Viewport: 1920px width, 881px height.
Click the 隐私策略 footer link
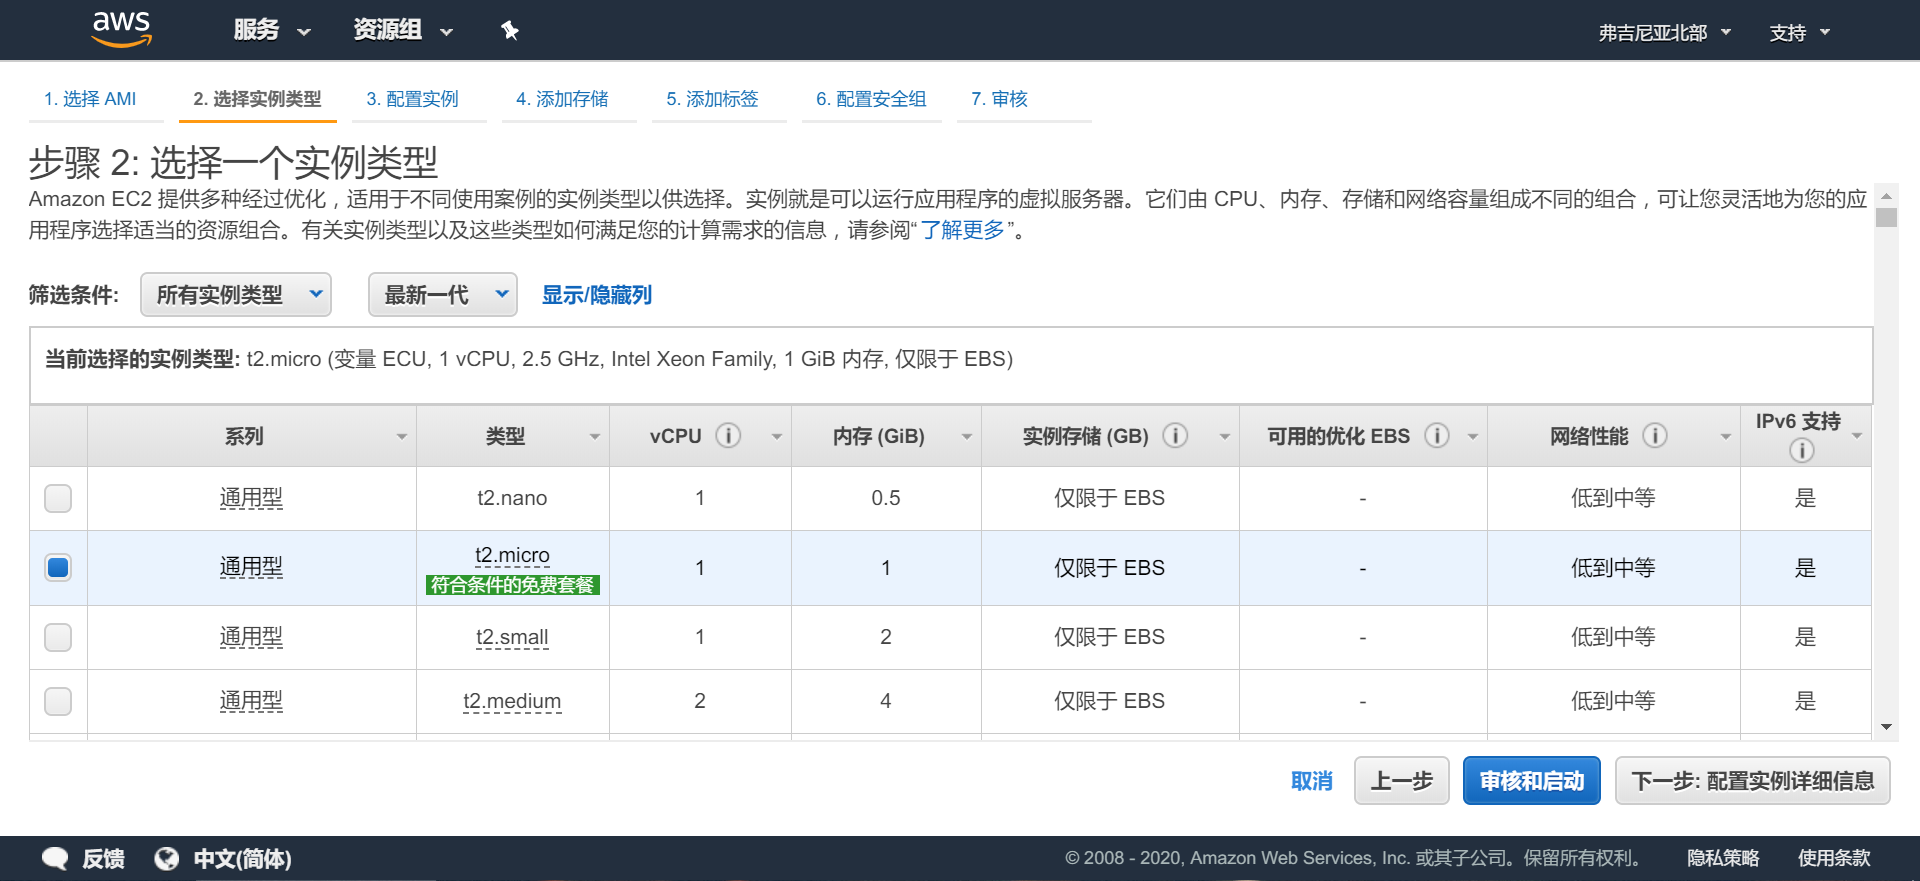point(1723,858)
